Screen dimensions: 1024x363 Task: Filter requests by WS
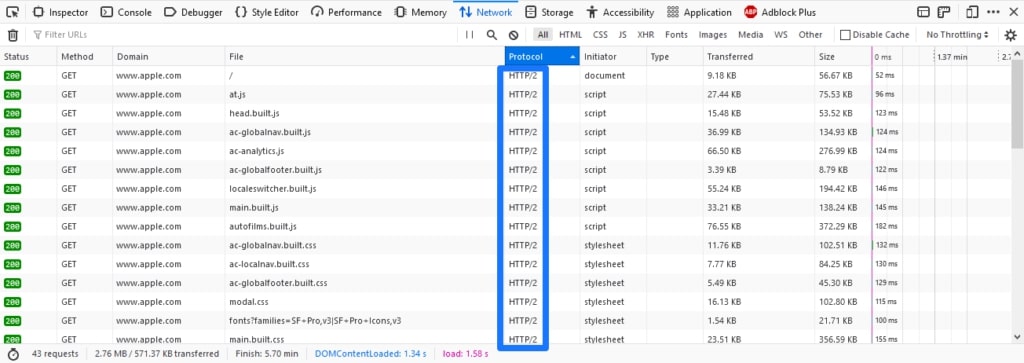780,35
